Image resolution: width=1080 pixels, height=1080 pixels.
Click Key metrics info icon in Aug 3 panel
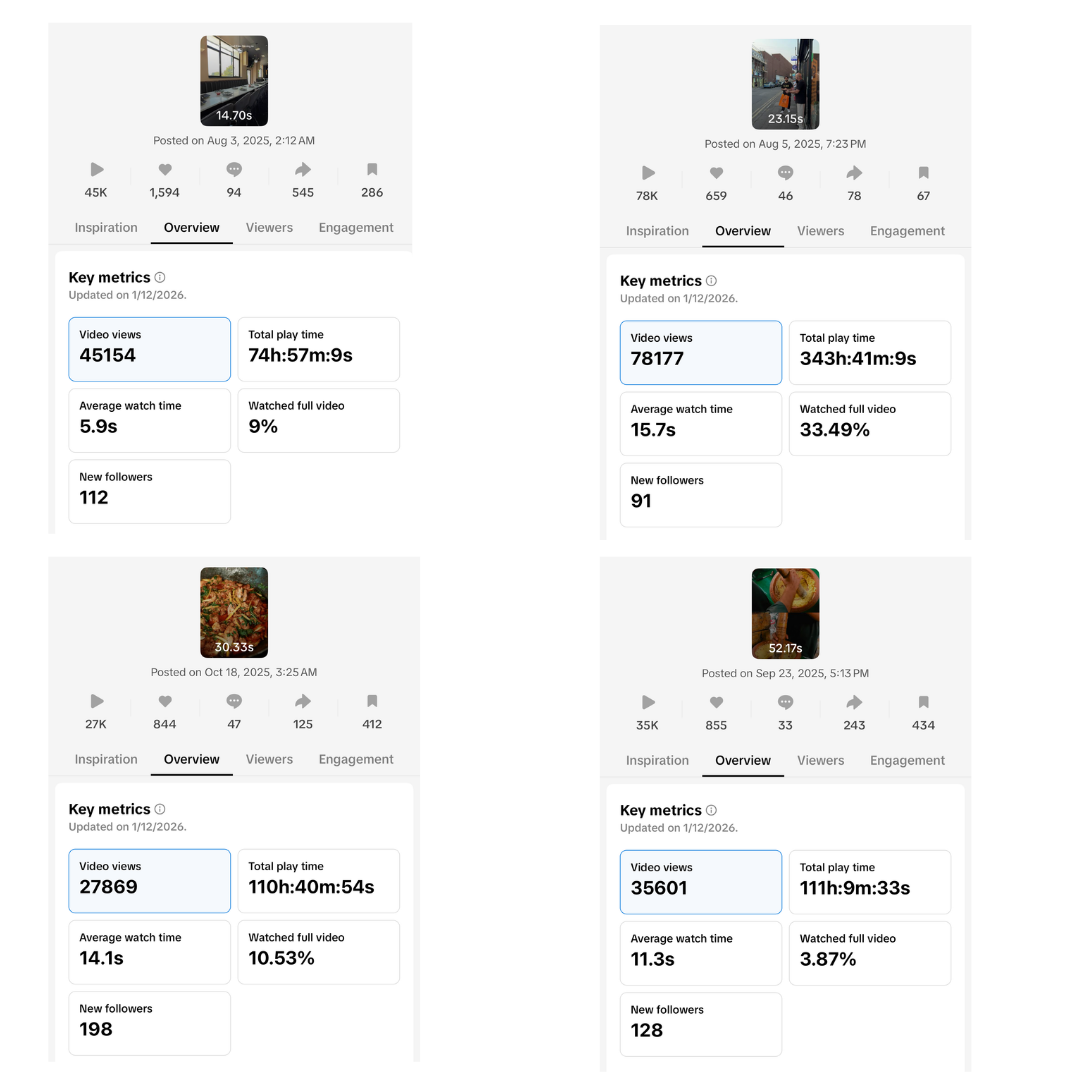click(160, 278)
